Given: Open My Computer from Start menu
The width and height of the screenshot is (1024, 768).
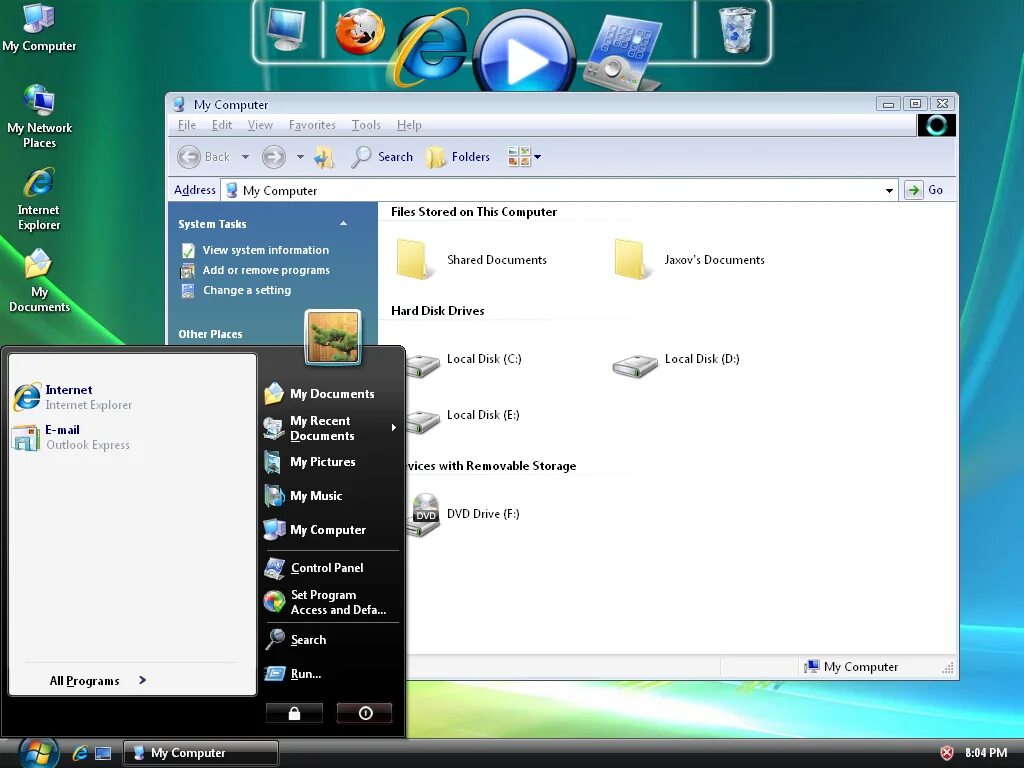Looking at the screenshot, I should pyautogui.click(x=315, y=530).
